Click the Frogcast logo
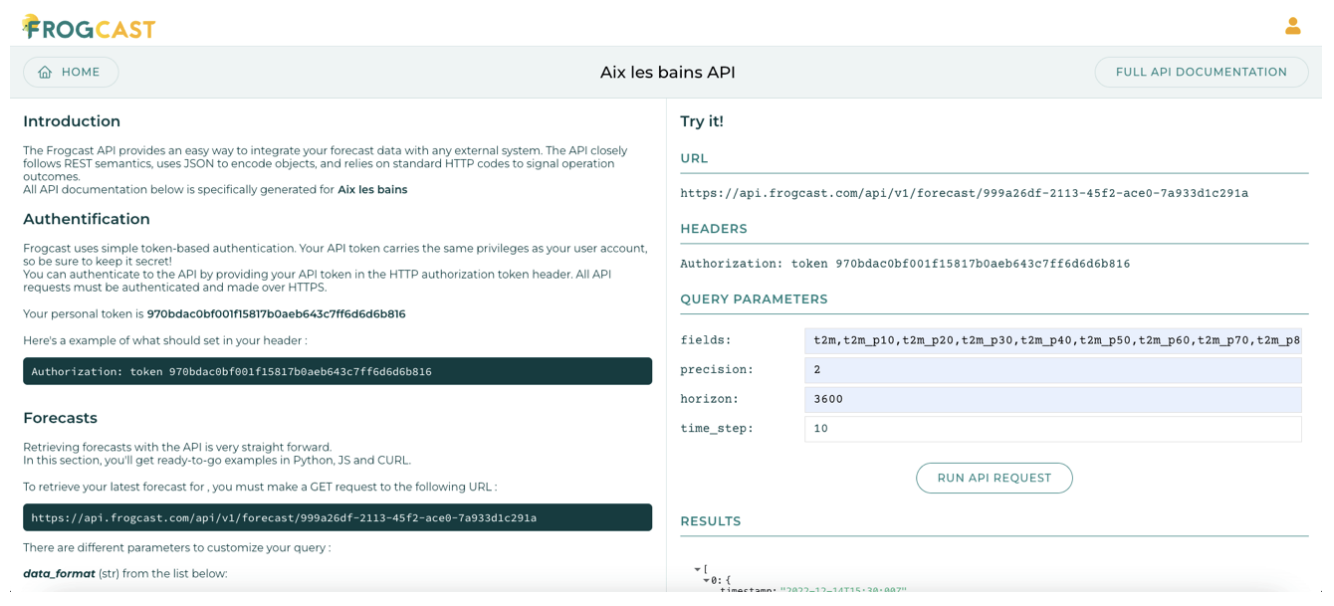The image size is (1334, 606). point(89,26)
